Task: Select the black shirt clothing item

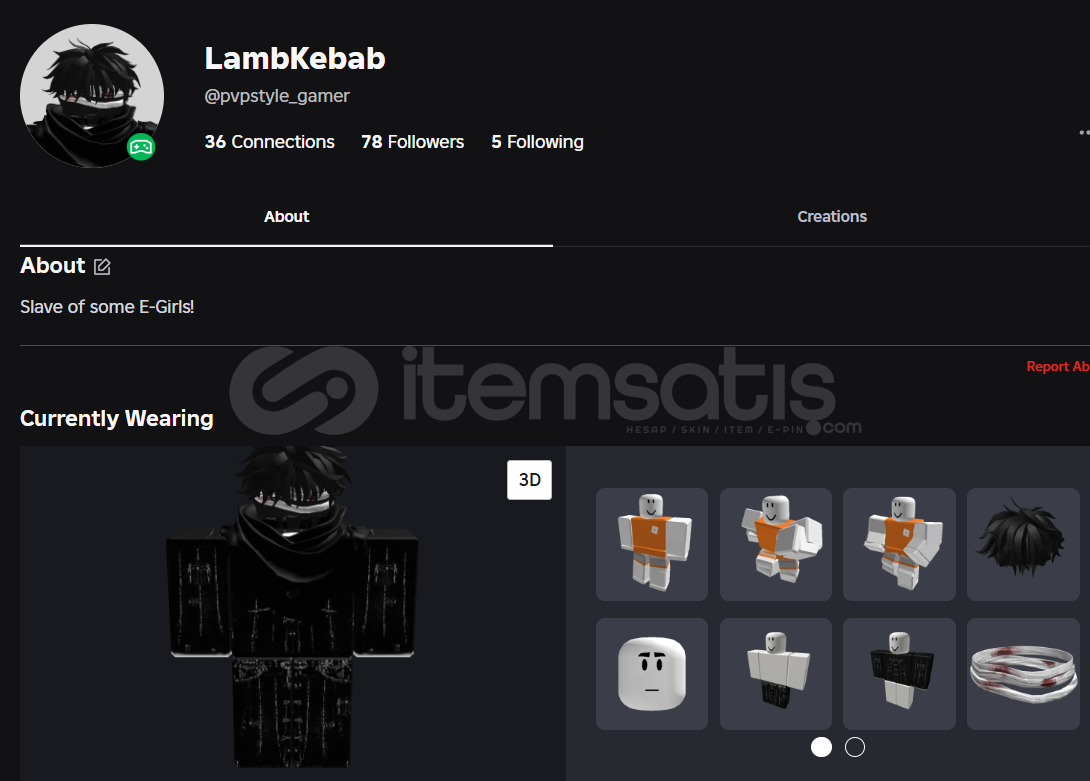Action: 900,674
